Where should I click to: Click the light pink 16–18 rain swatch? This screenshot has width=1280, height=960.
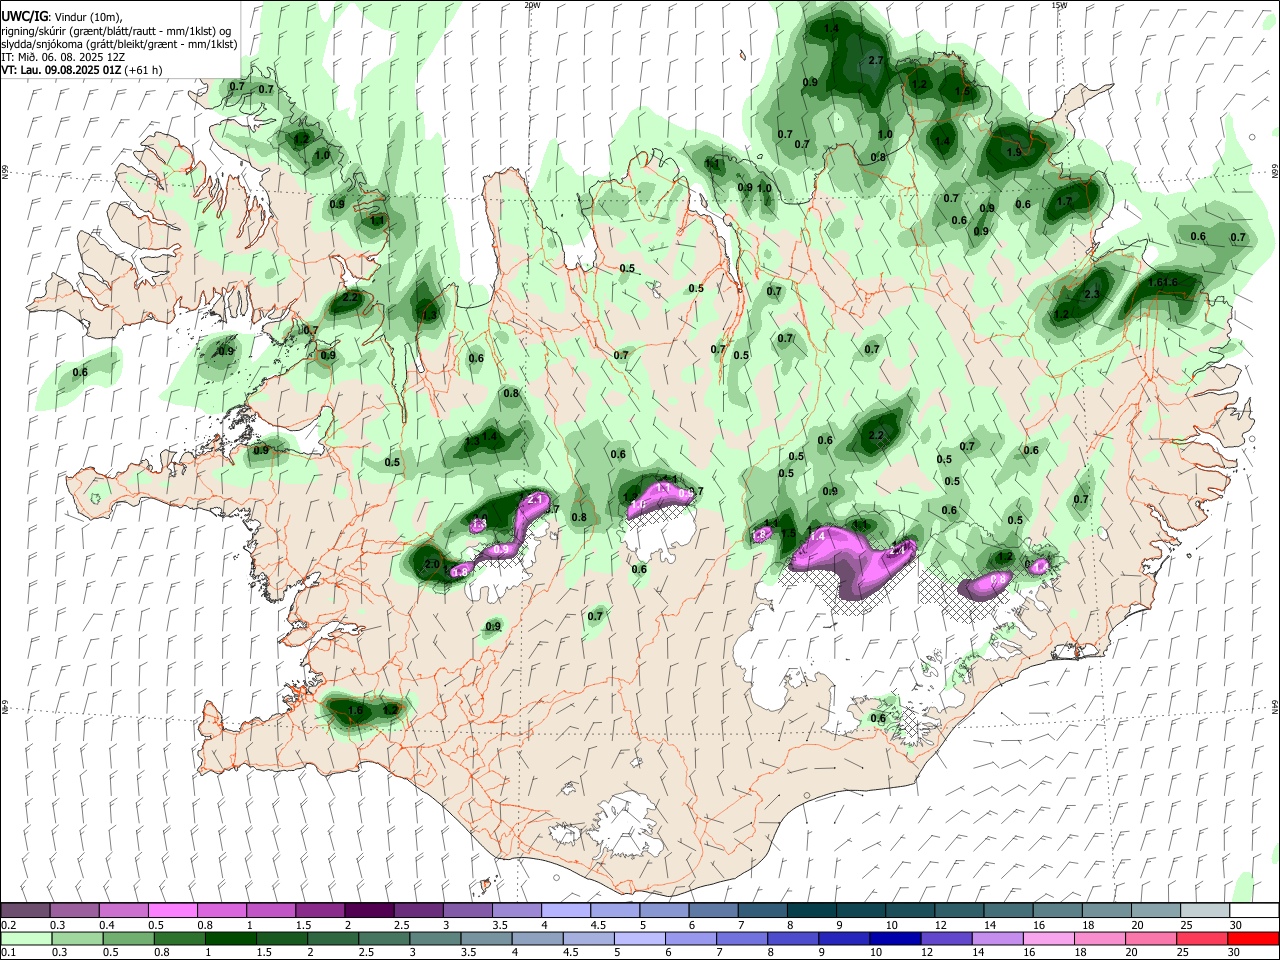click(x=1048, y=938)
